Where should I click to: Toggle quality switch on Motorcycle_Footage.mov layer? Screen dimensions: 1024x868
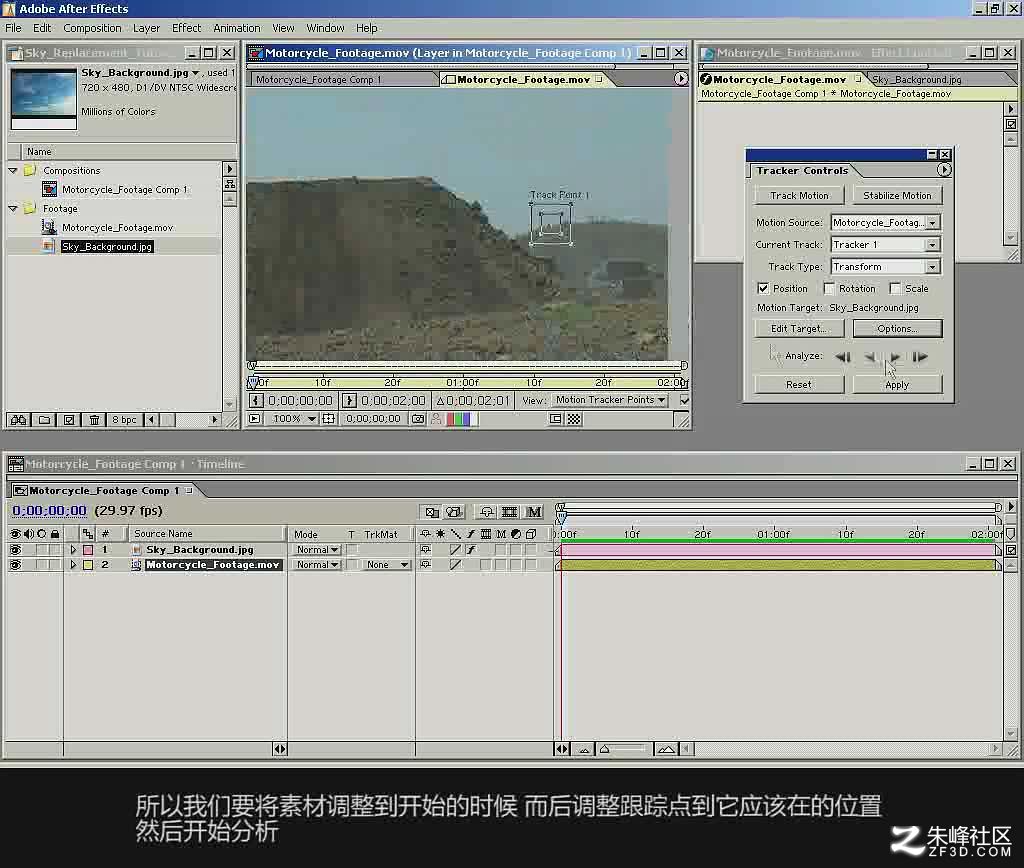click(455, 565)
